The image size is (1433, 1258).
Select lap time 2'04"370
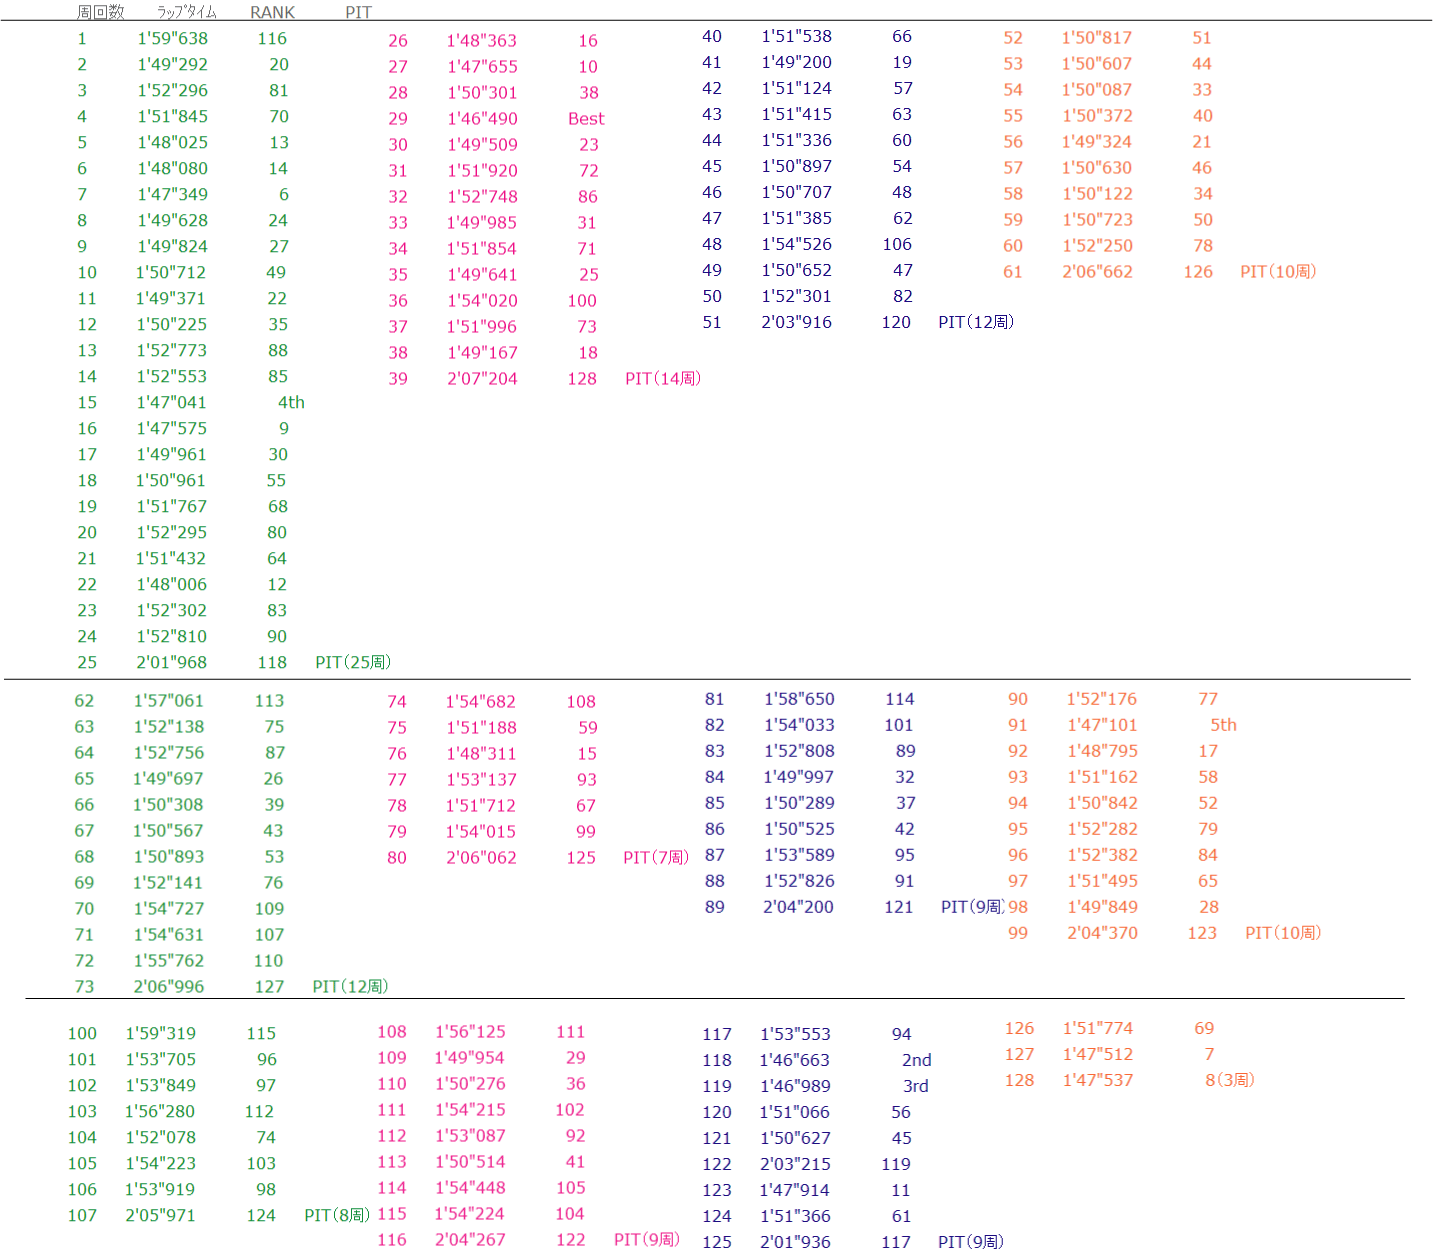[x=1102, y=933]
